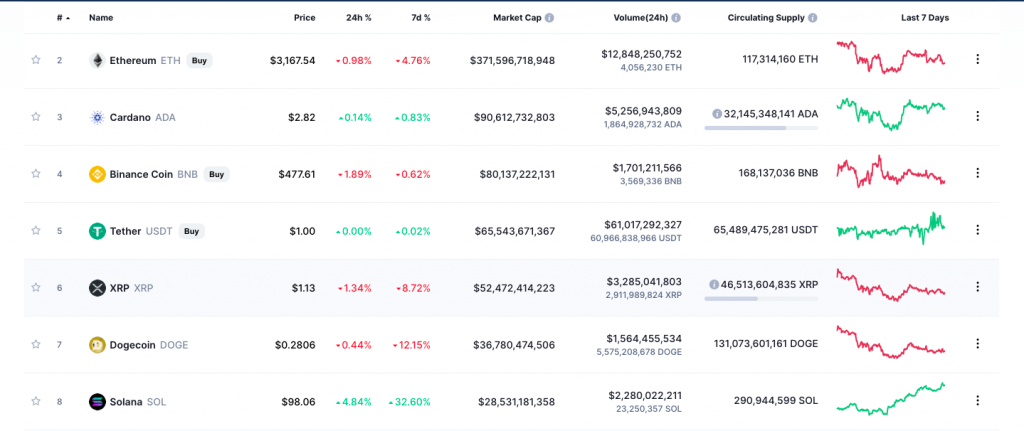Open the Market Cap info tooltip icon
The width and height of the screenshot is (1024, 431).
coord(549,18)
